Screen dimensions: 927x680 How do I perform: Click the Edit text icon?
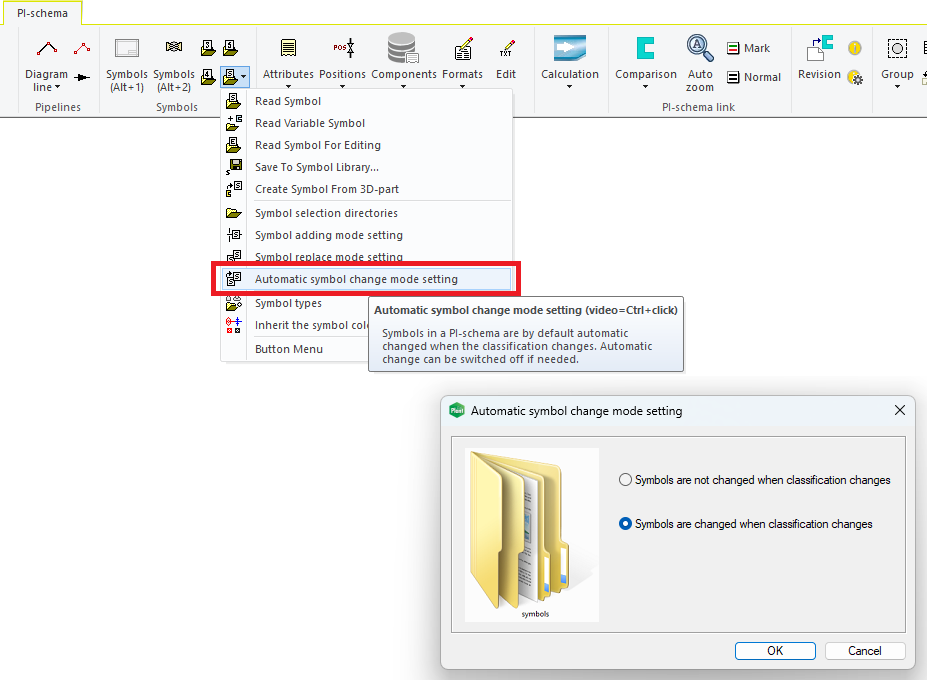(506, 48)
